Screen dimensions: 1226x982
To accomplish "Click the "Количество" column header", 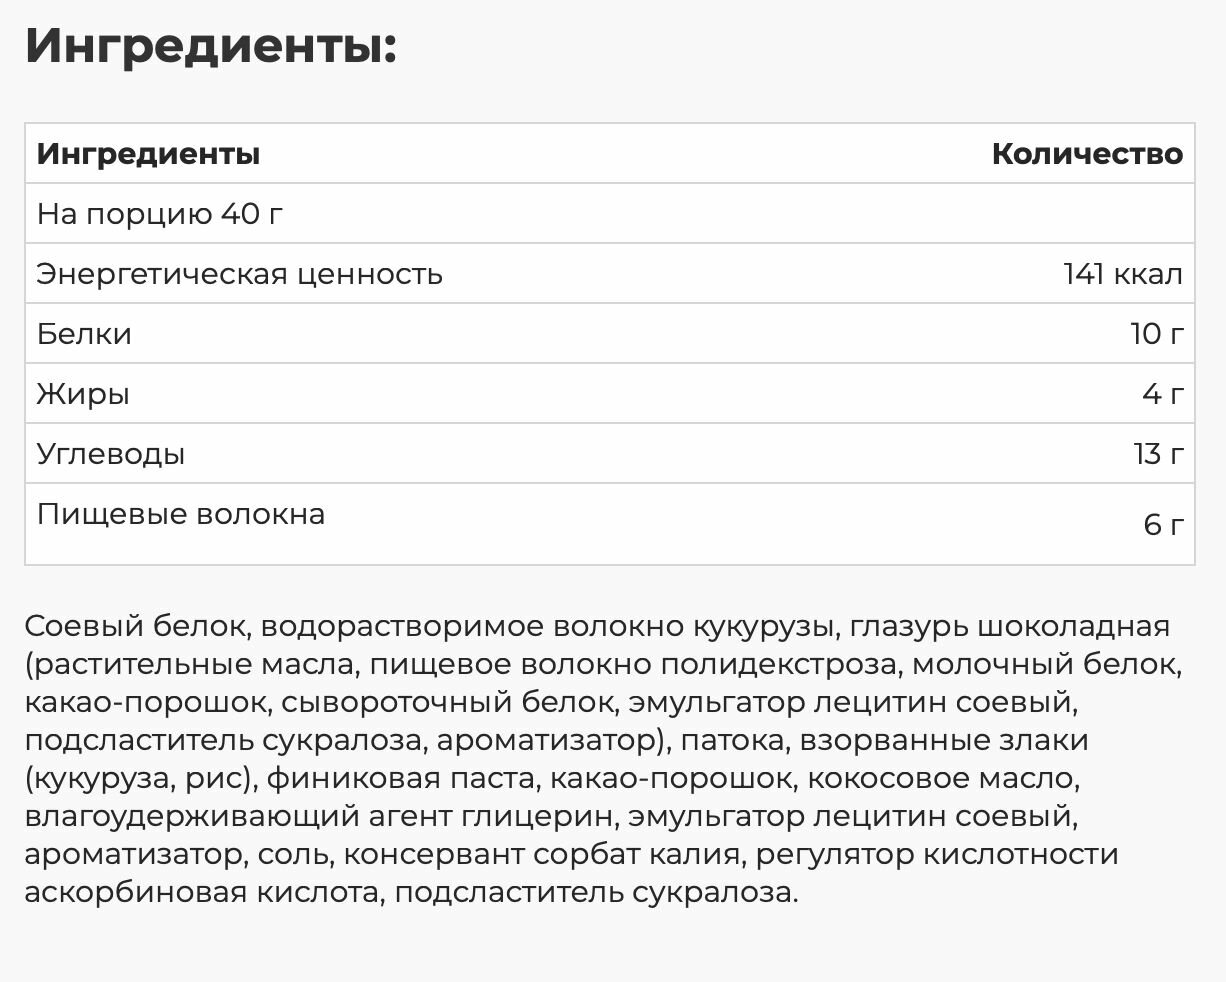I will click(x=1087, y=154).
